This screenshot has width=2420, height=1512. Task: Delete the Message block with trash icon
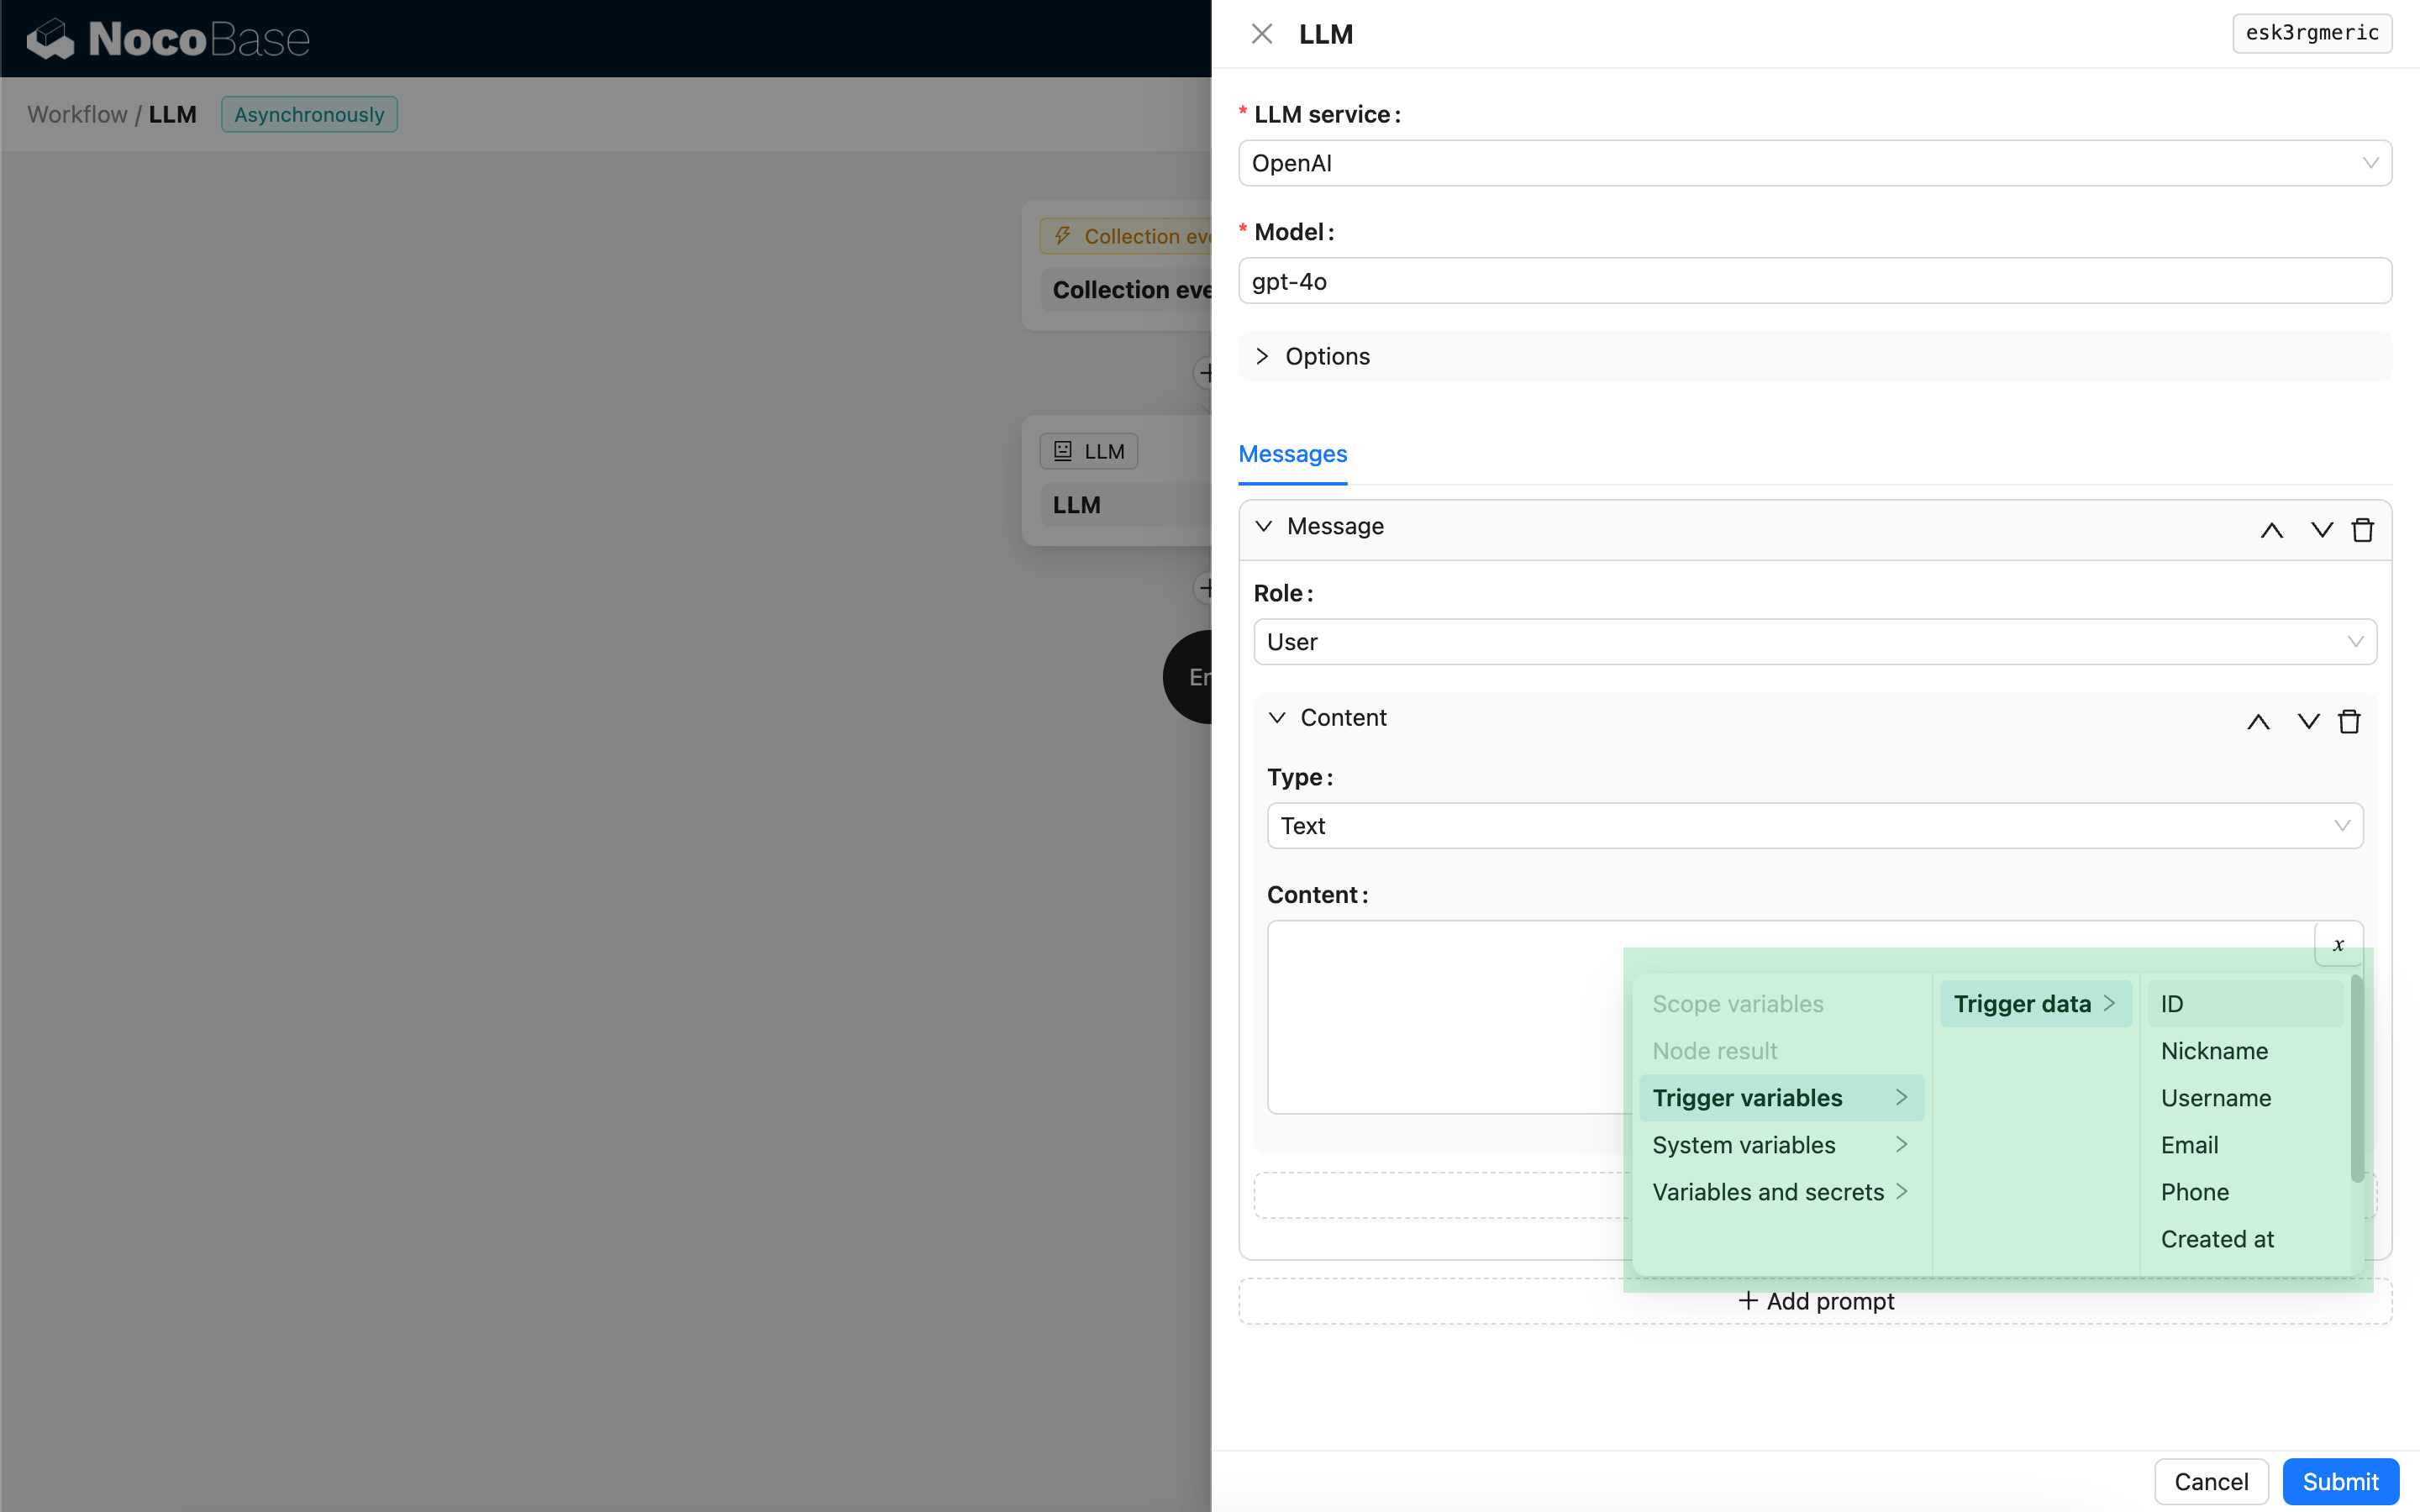2362,530
